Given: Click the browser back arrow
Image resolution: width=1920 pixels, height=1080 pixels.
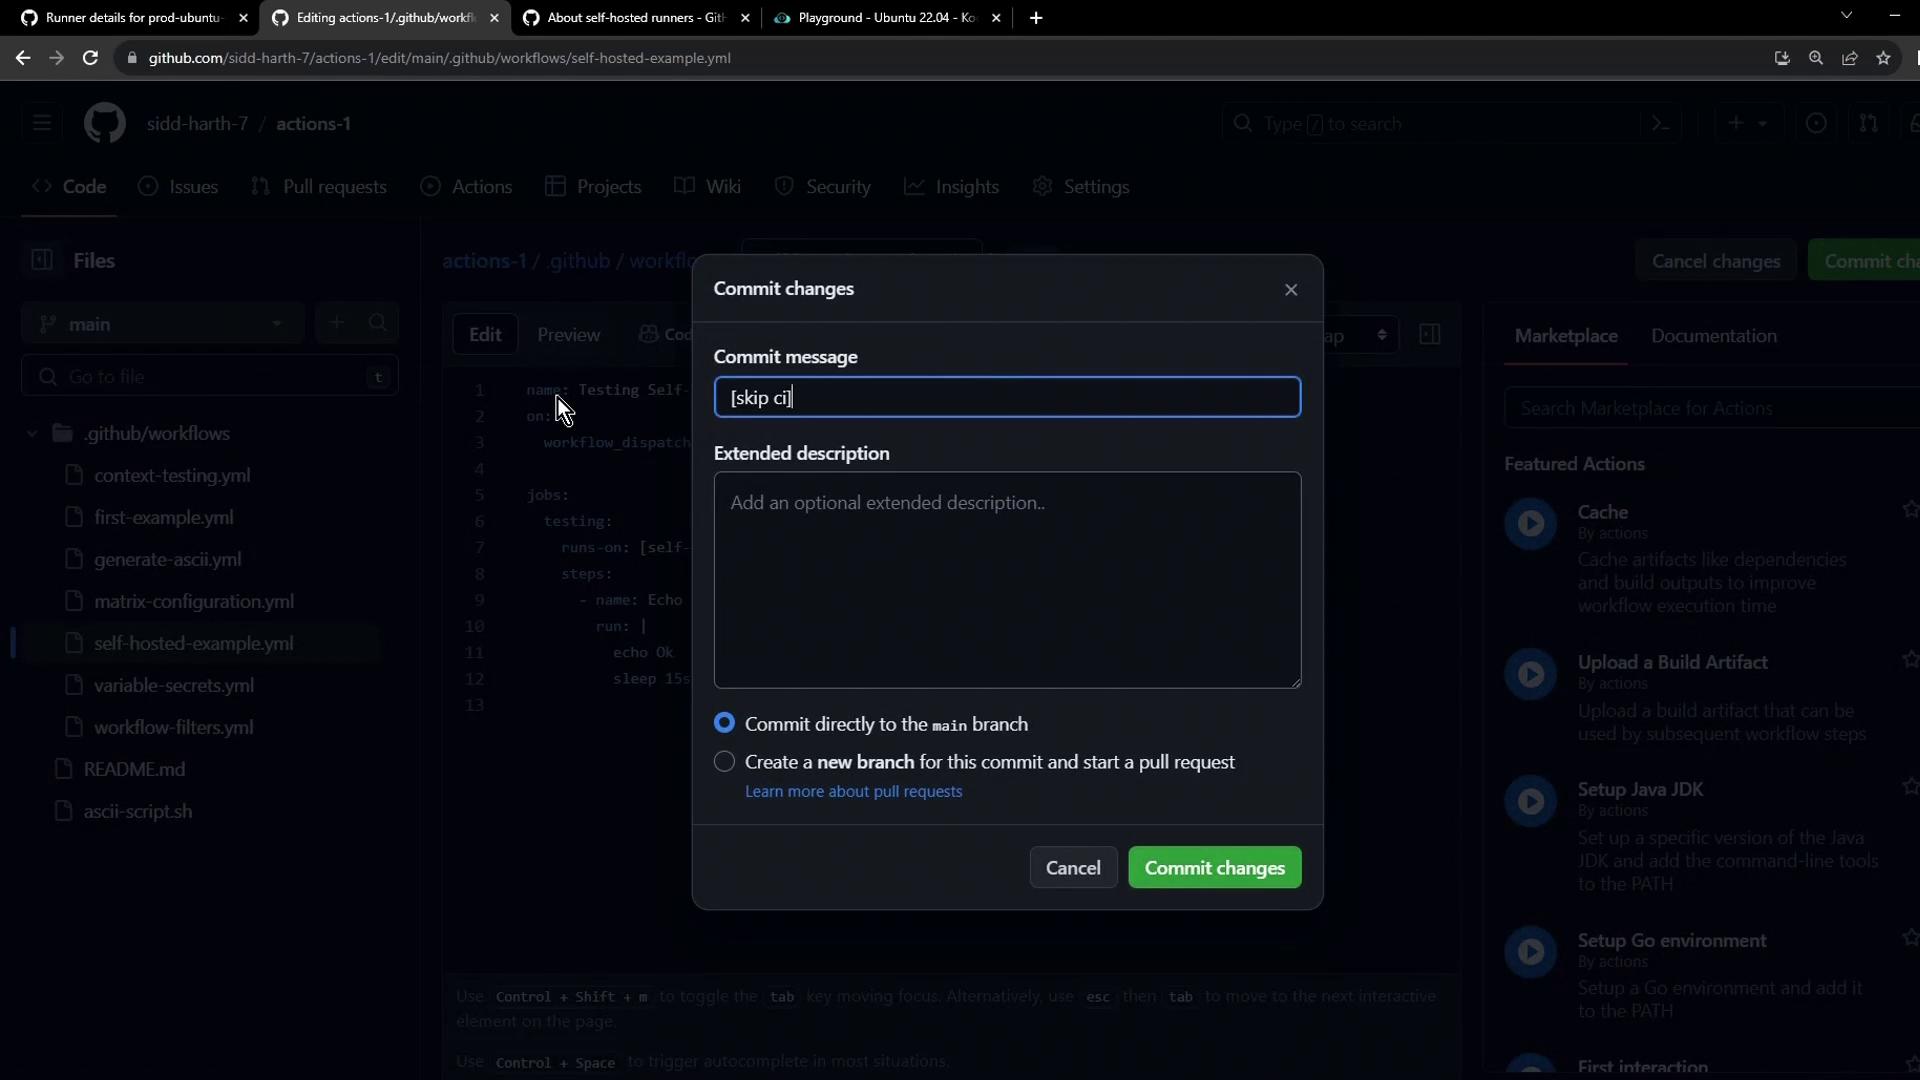Looking at the screenshot, I should click(23, 58).
